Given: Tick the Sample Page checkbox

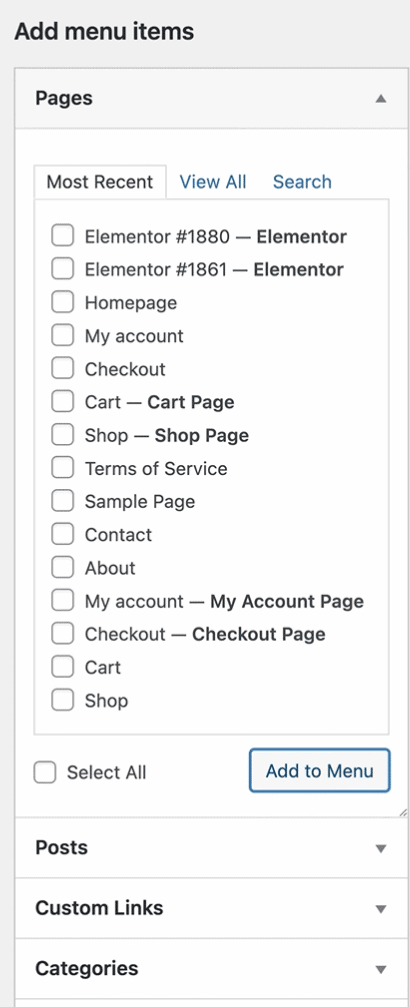Looking at the screenshot, I should point(62,502).
